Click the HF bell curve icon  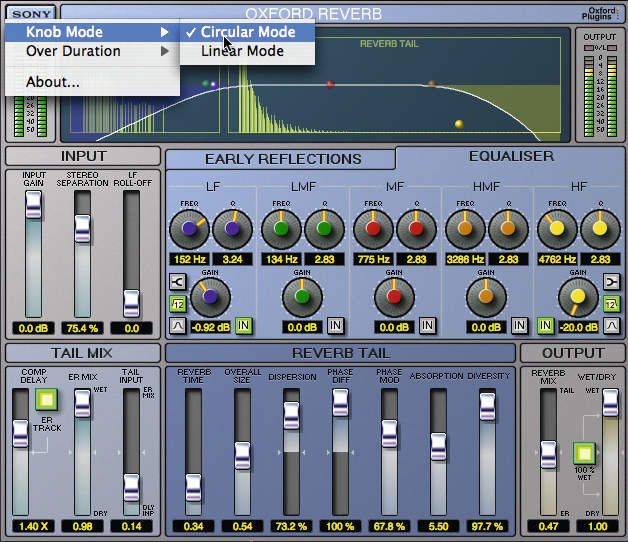coord(611,326)
